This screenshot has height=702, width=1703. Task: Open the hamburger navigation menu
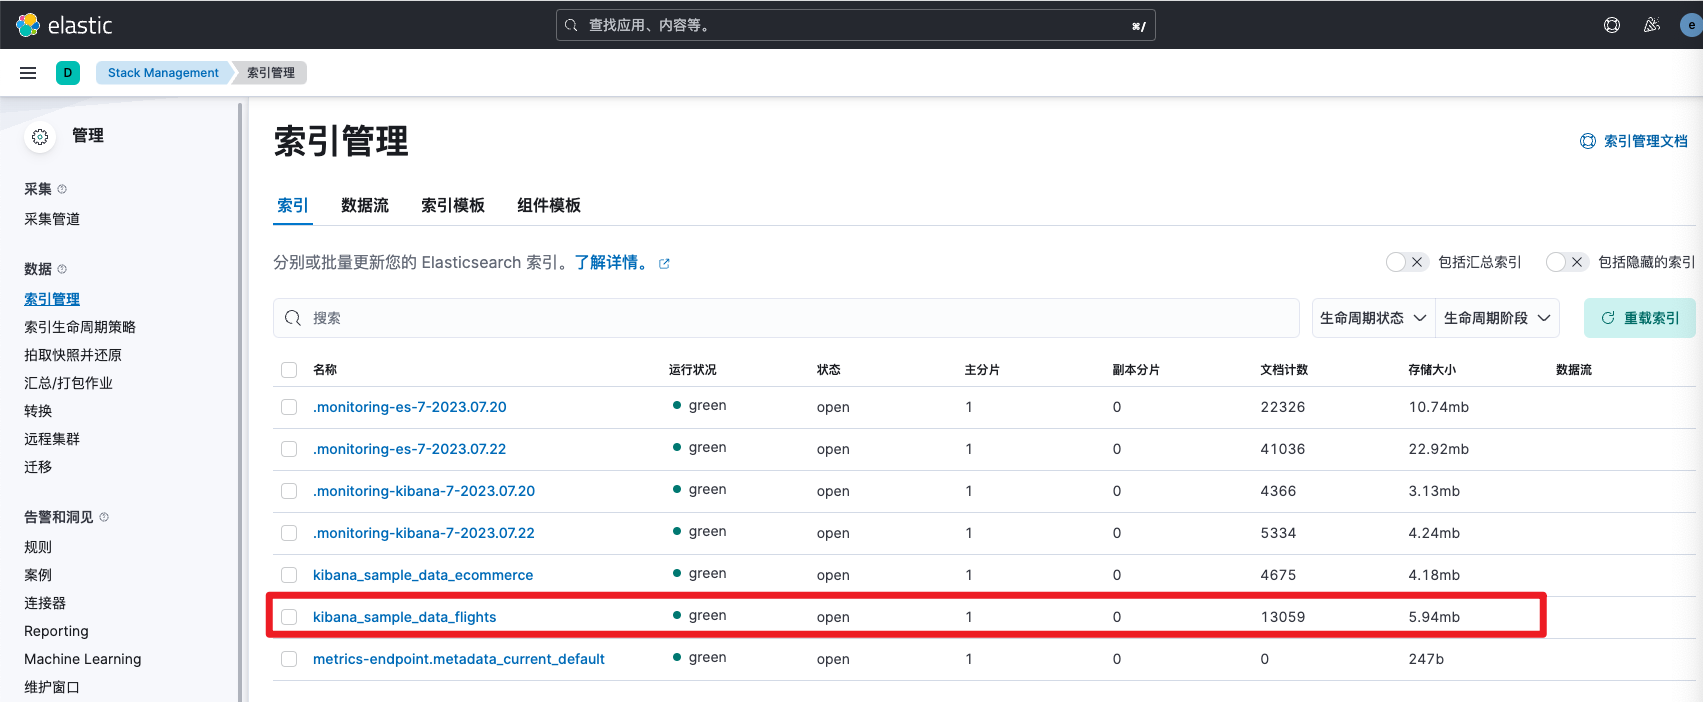tap(28, 73)
